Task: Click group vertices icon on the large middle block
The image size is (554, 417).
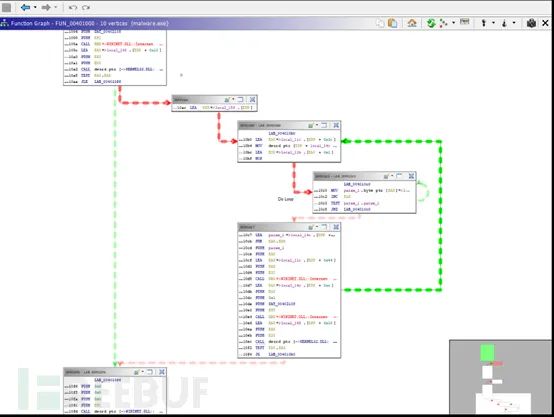Action: (x=336, y=227)
